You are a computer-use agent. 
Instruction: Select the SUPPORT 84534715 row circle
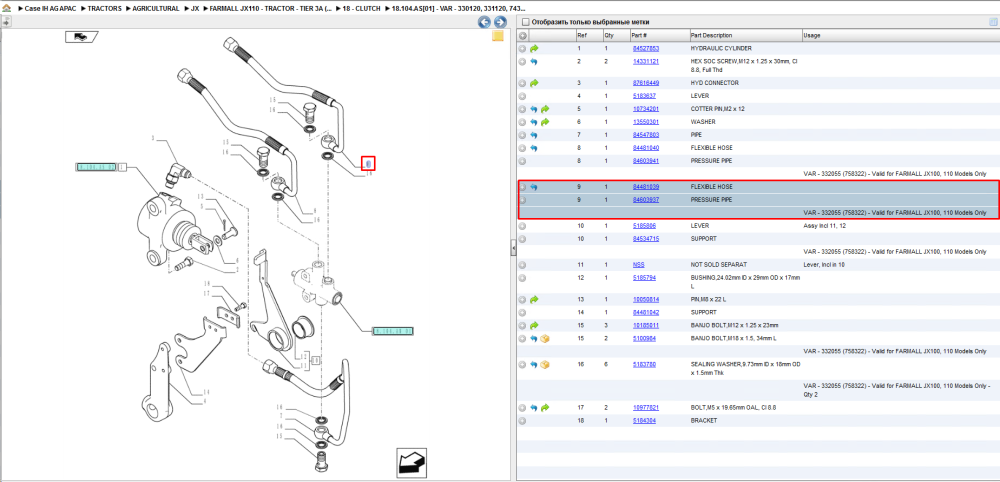[x=522, y=238]
